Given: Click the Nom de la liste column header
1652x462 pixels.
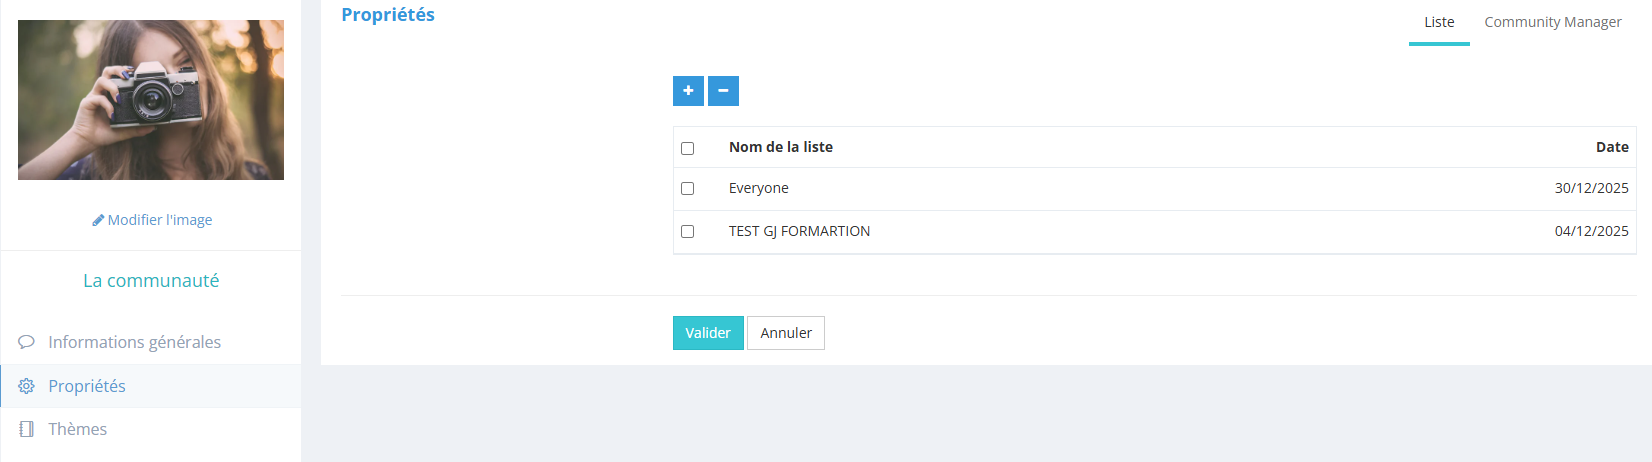Looking at the screenshot, I should point(781,147).
